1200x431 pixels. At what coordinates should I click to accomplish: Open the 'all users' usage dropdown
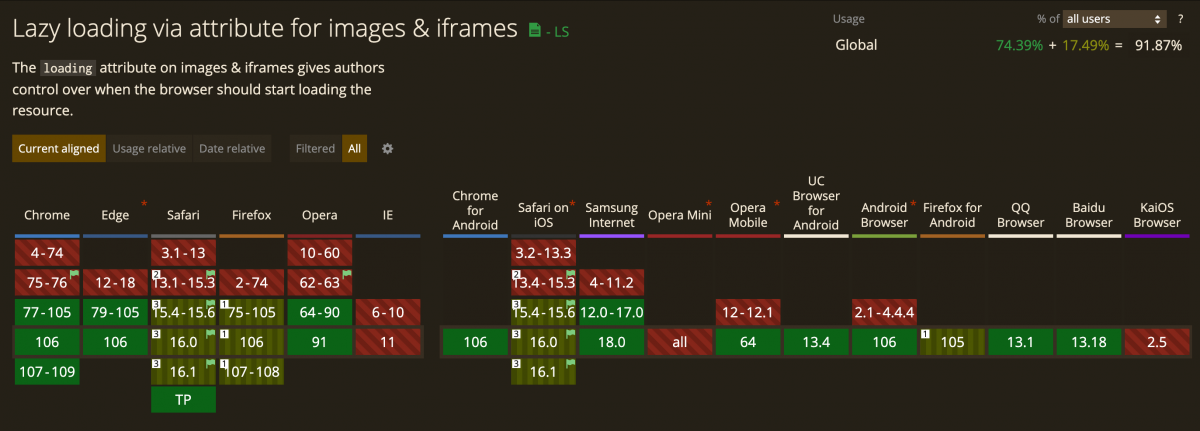[1115, 19]
